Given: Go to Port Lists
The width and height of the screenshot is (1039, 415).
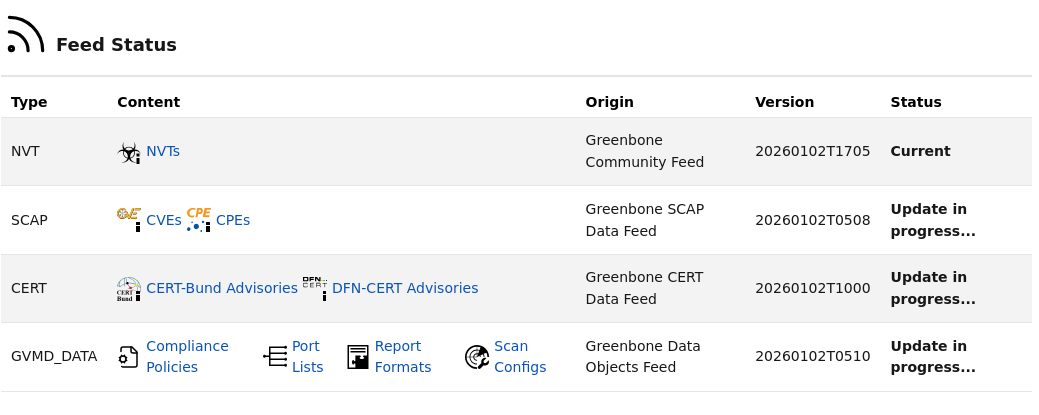Looking at the screenshot, I should coord(307,357).
